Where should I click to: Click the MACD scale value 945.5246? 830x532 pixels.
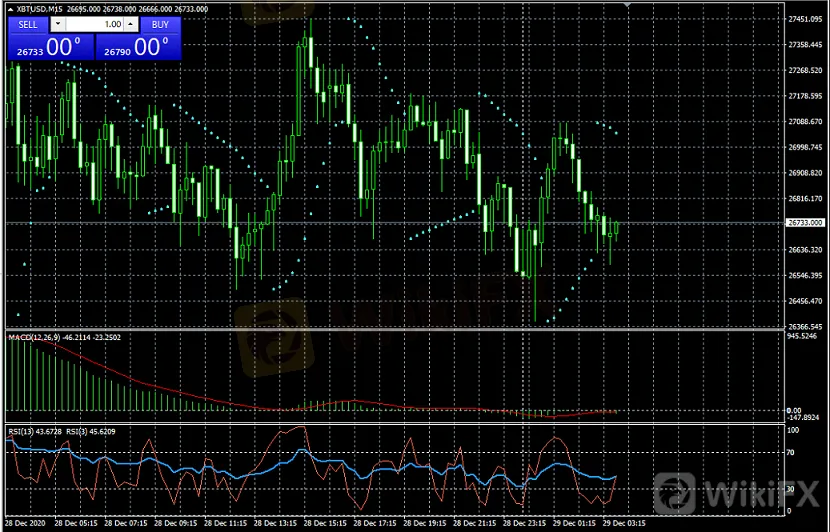[x=801, y=336]
